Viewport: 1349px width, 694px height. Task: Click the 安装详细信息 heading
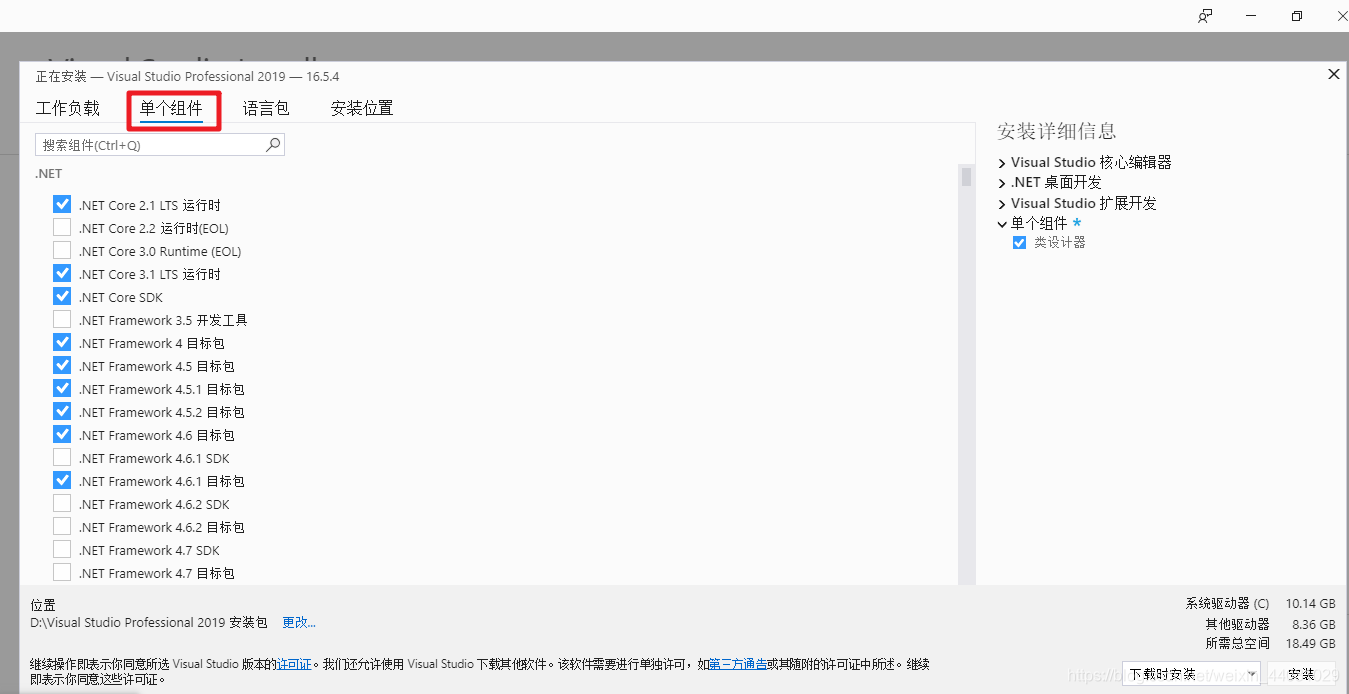tap(1056, 131)
